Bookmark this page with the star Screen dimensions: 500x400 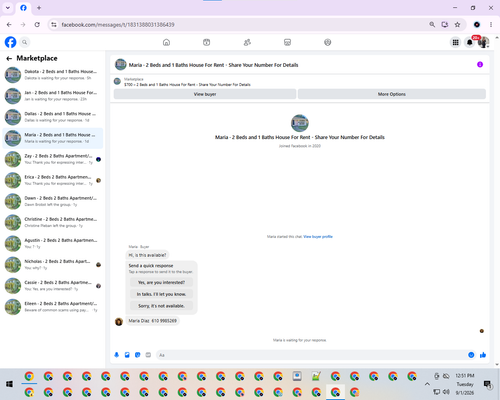click(457, 25)
